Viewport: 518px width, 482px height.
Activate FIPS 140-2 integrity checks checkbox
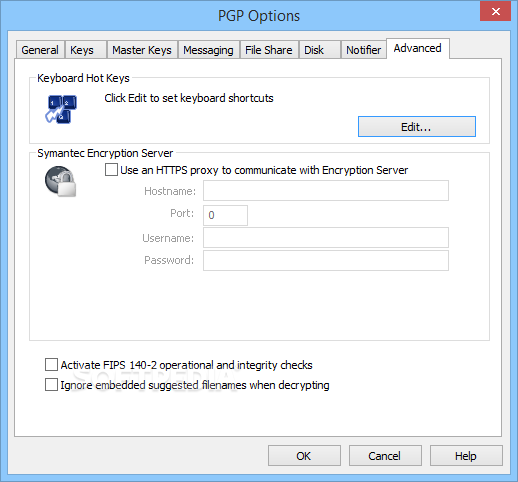pos(51,365)
